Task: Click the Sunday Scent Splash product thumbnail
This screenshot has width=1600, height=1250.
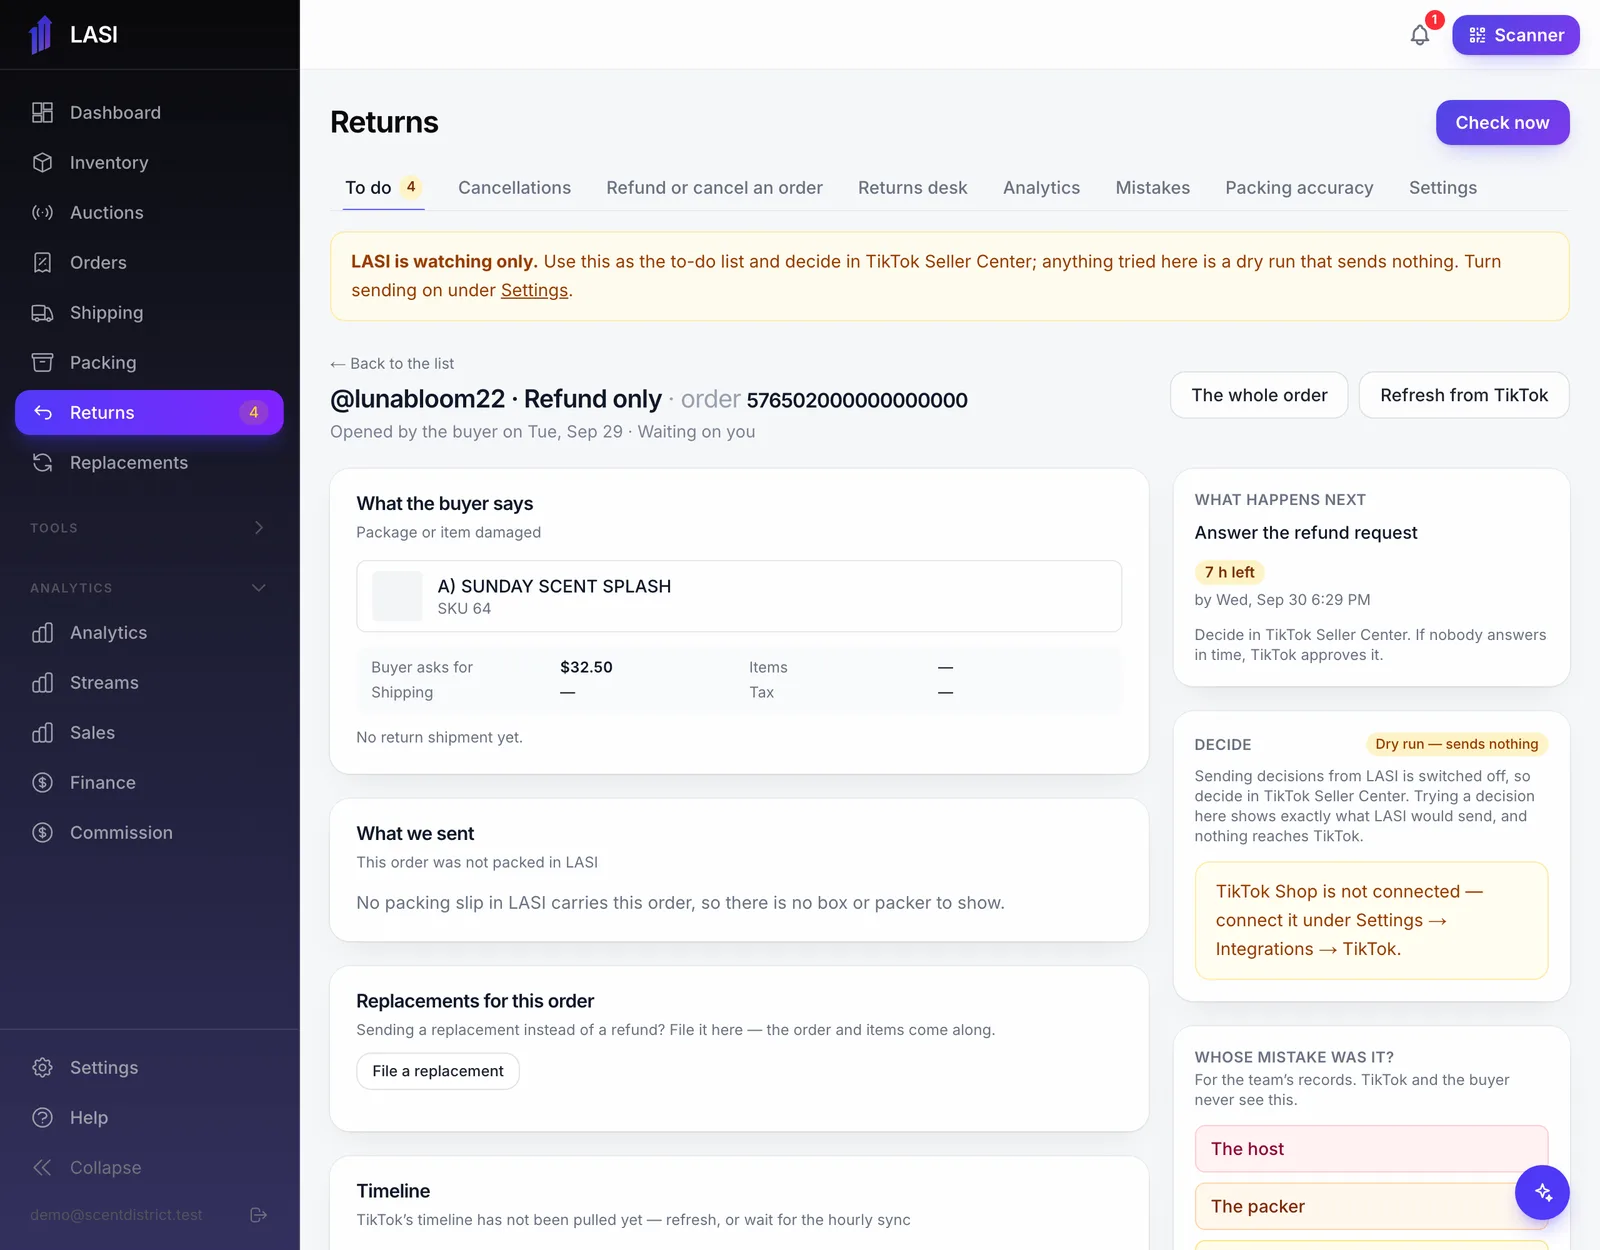Action: 397,596
